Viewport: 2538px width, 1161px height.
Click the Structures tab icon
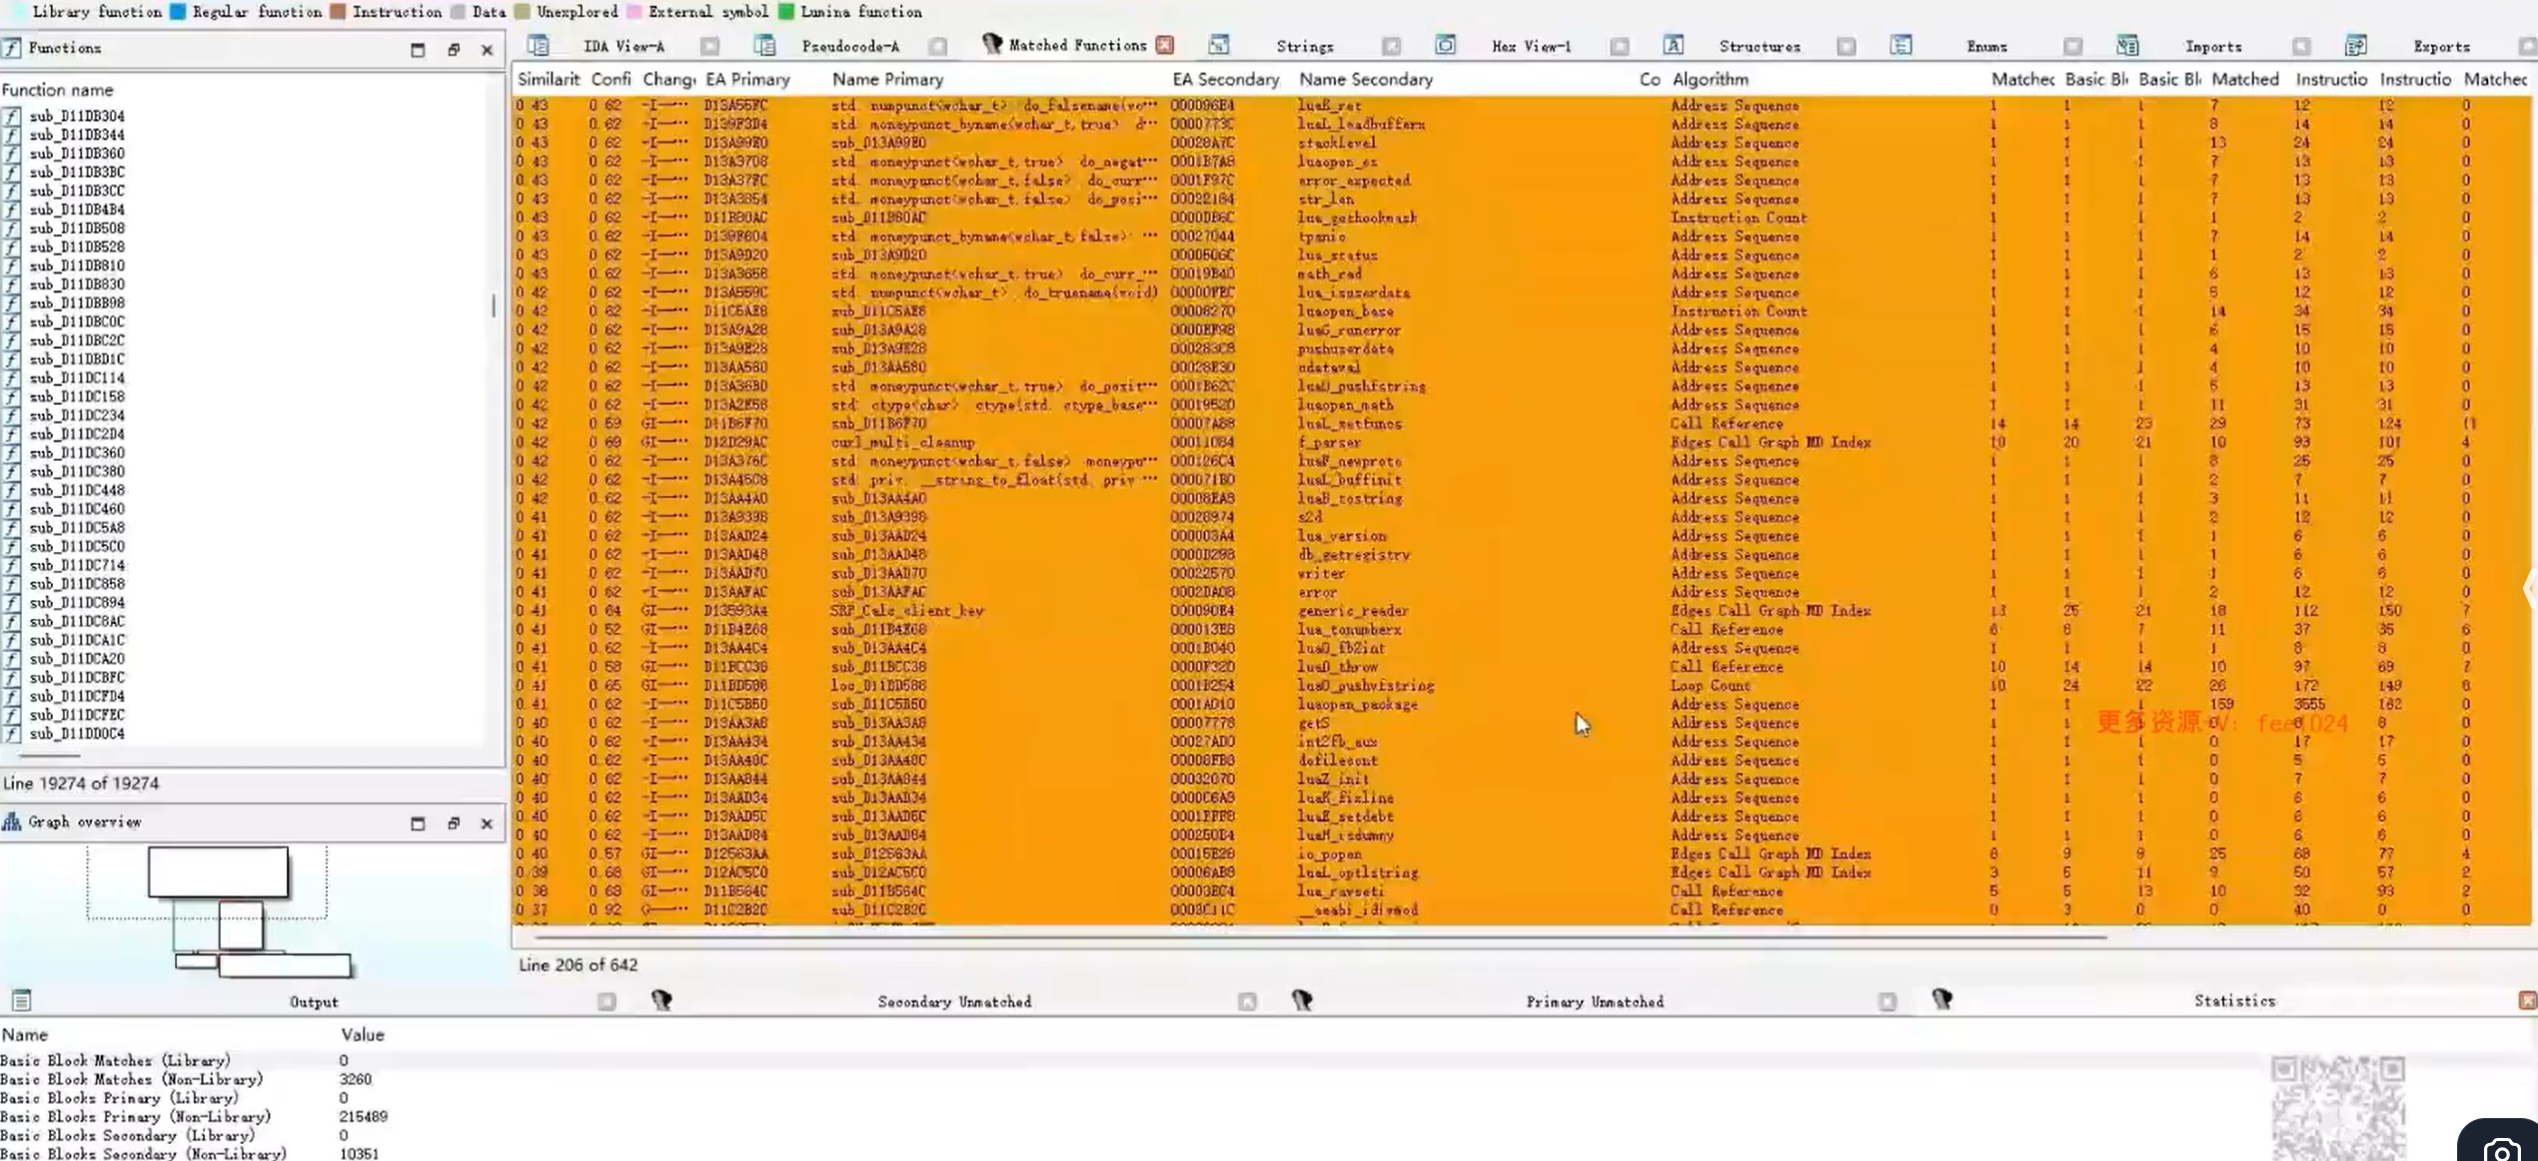point(1673,46)
